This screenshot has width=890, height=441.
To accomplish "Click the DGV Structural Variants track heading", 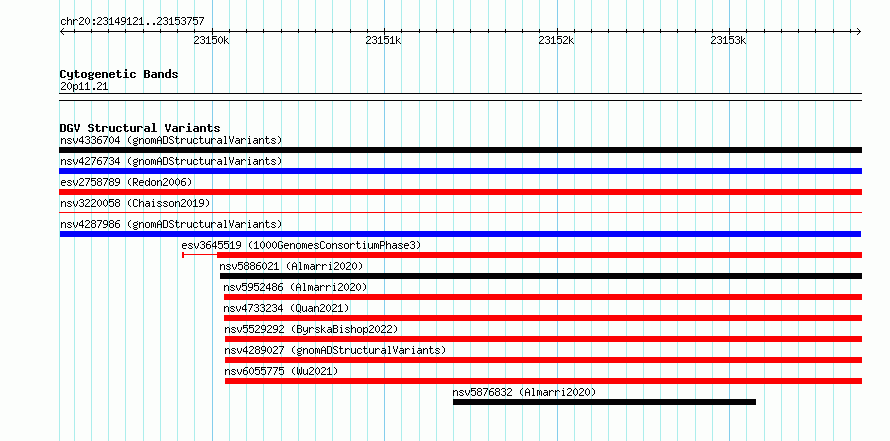I will pyautogui.click(x=140, y=128).
